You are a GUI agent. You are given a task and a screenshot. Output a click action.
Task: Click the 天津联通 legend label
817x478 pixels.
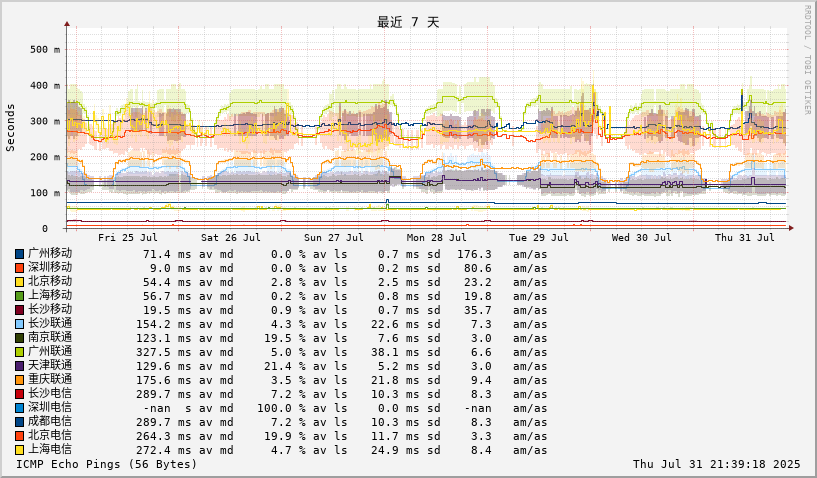tap(50, 365)
